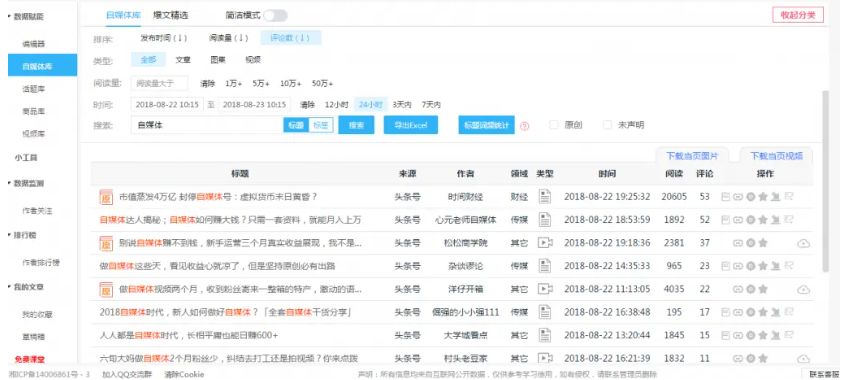The height and width of the screenshot is (380, 842).
Task: Focus search field containing 自媒体
Action: 207,125
